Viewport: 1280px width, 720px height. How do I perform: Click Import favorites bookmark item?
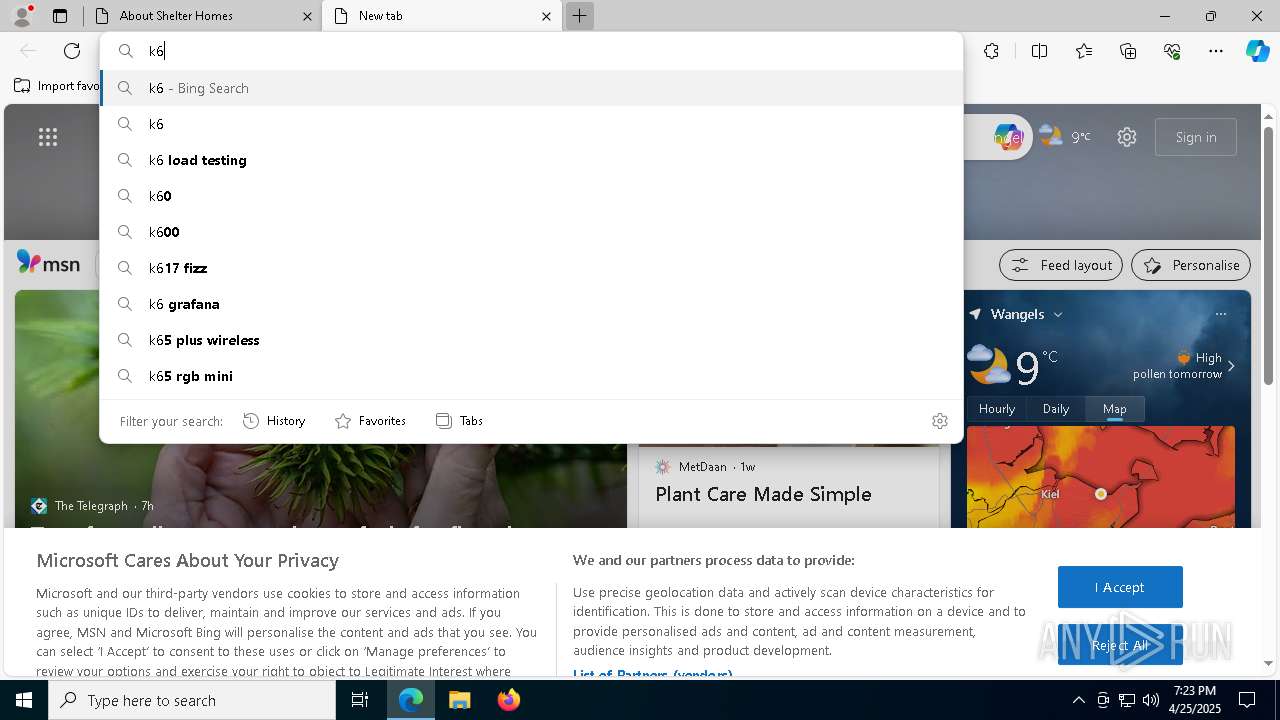(57, 86)
